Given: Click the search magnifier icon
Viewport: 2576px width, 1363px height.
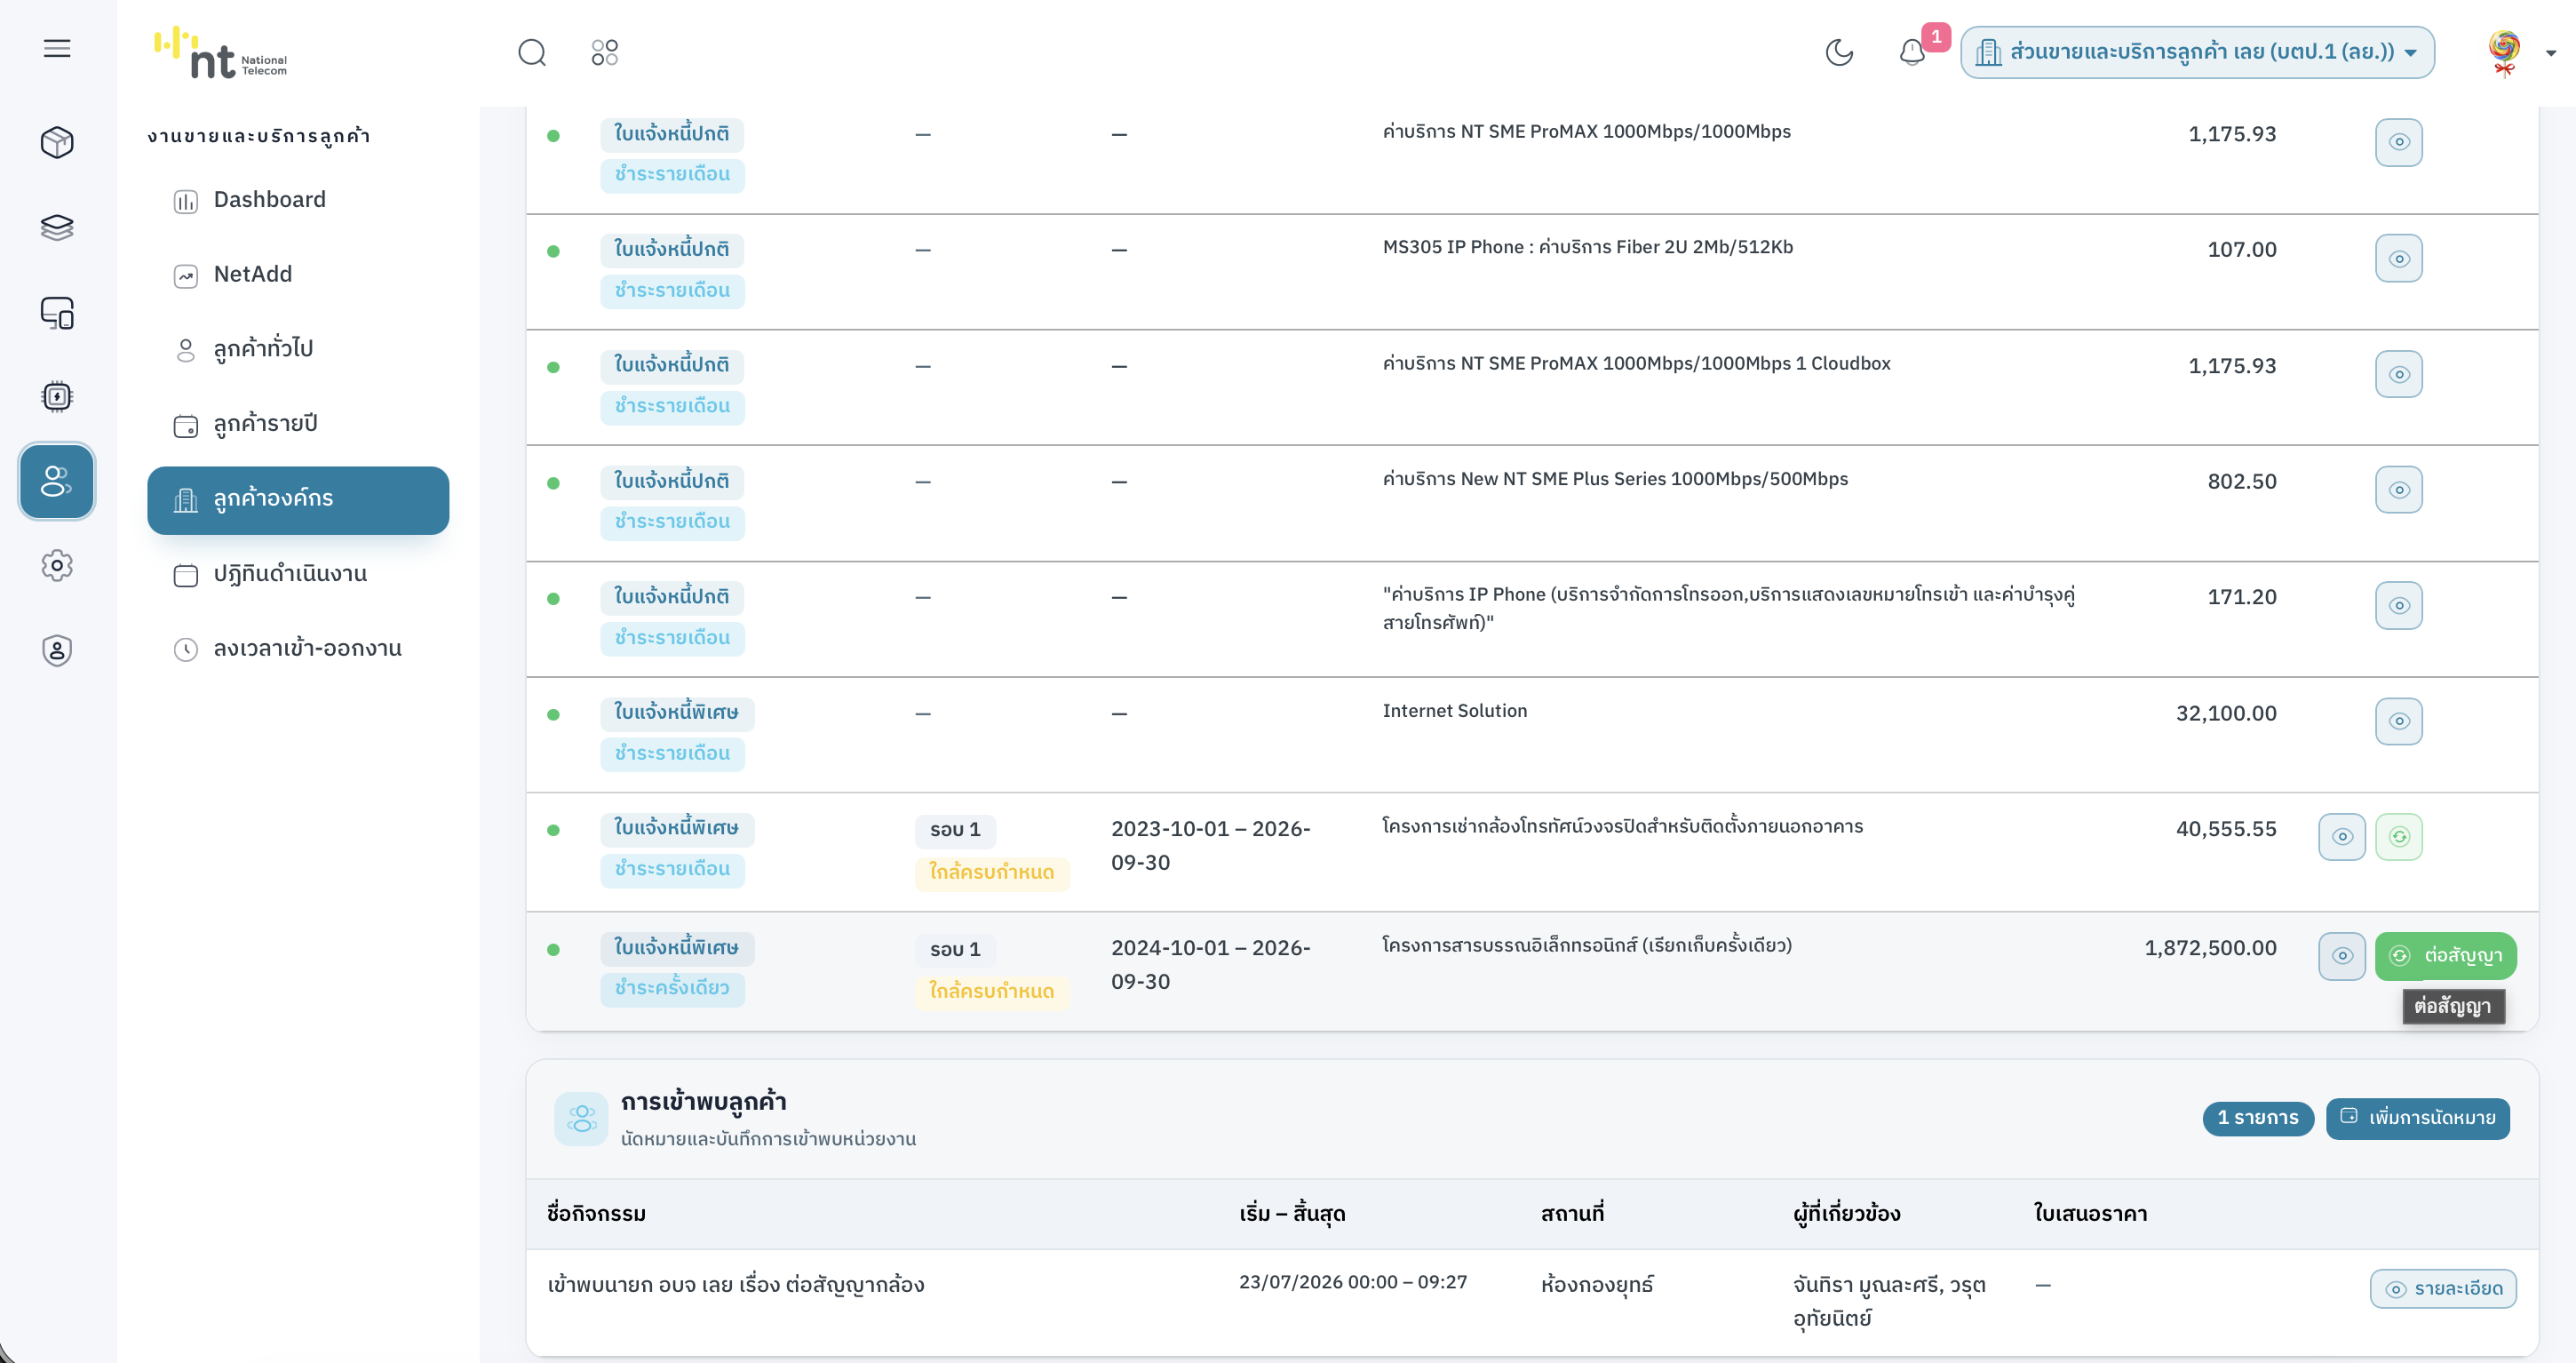Looking at the screenshot, I should pyautogui.click(x=532, y=52).
